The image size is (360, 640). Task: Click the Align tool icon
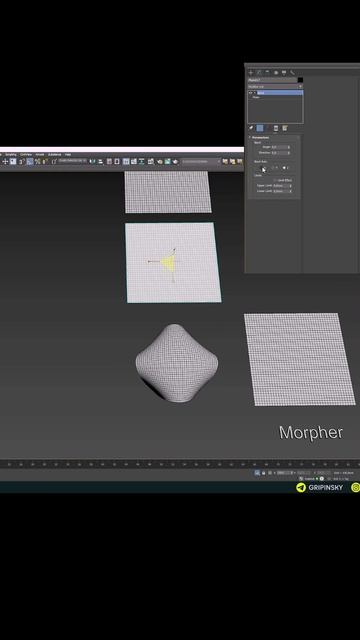[100, 161]
